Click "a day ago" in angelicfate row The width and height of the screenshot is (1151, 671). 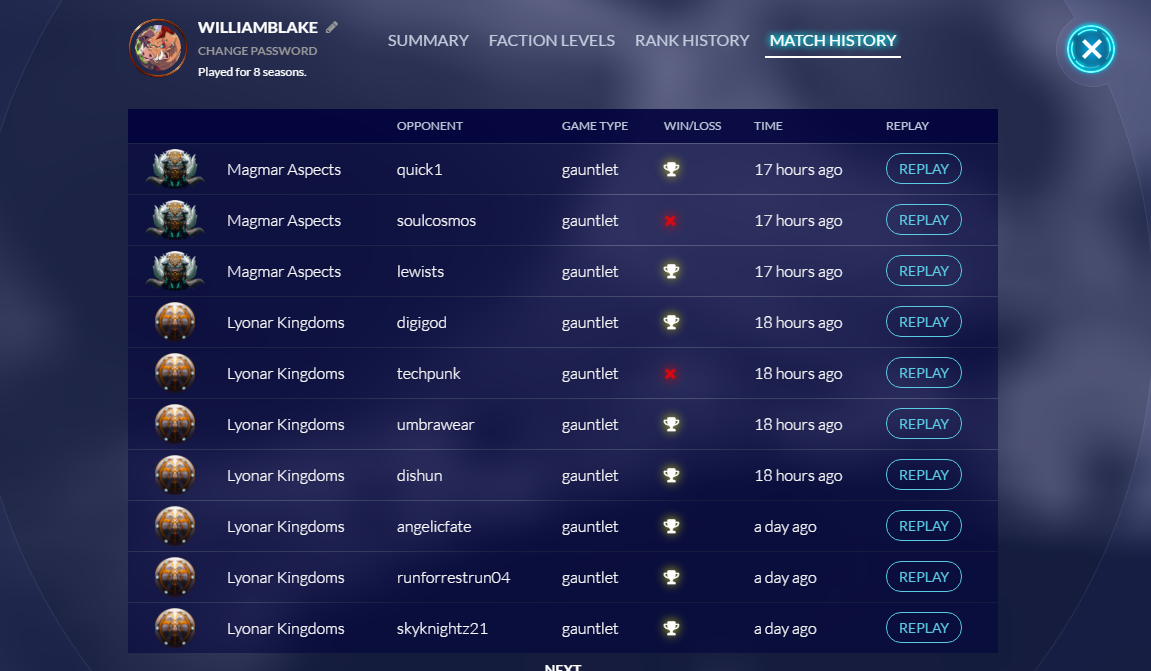click(x=785, y=527)
